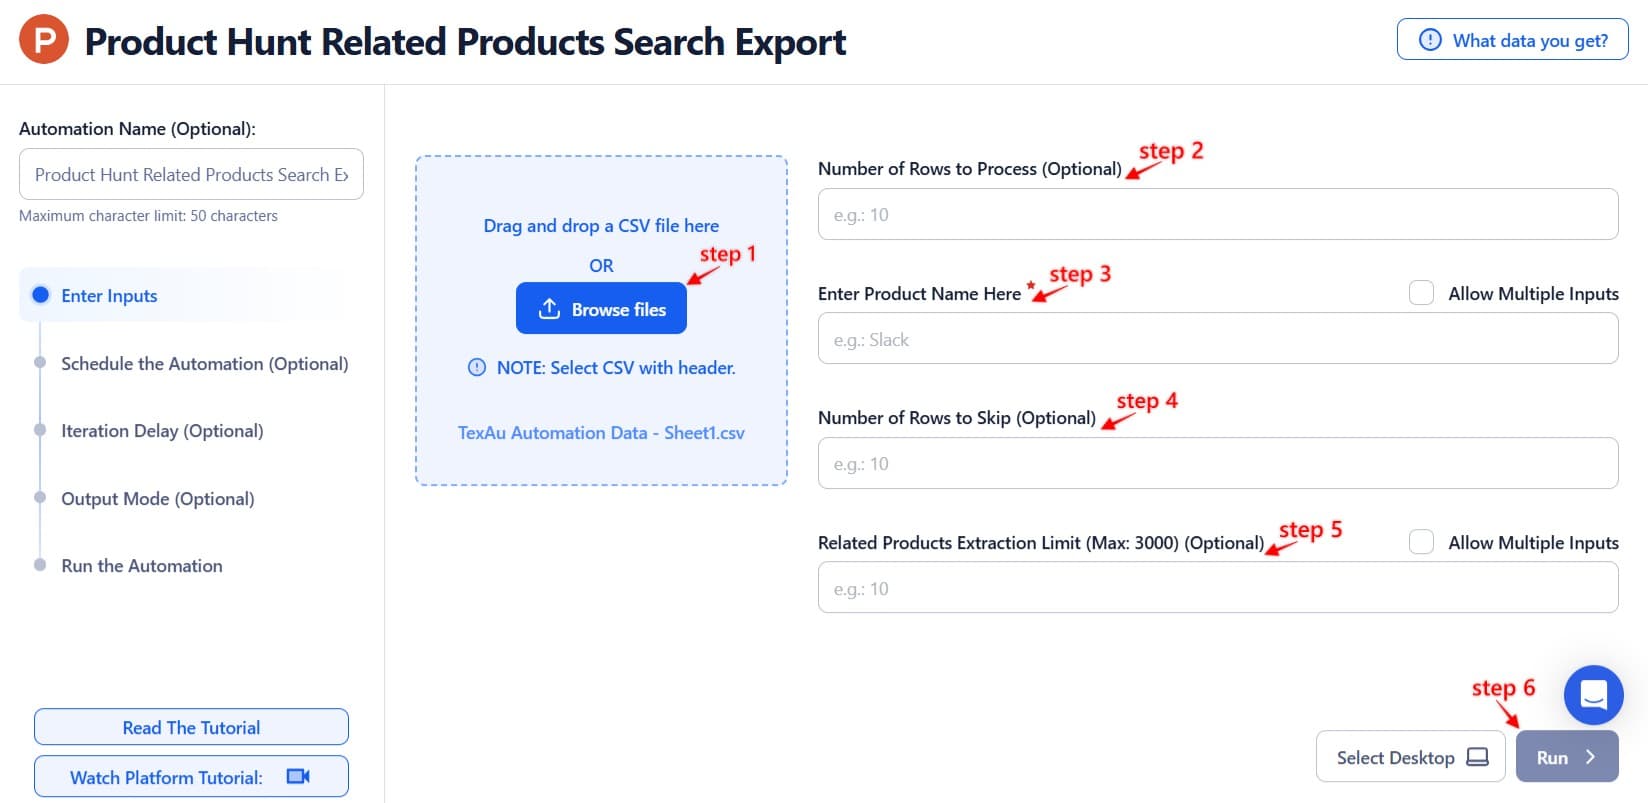1648x803 pixels.
Task: Click the Enter Product Name input field
Action: (1217, 339)
